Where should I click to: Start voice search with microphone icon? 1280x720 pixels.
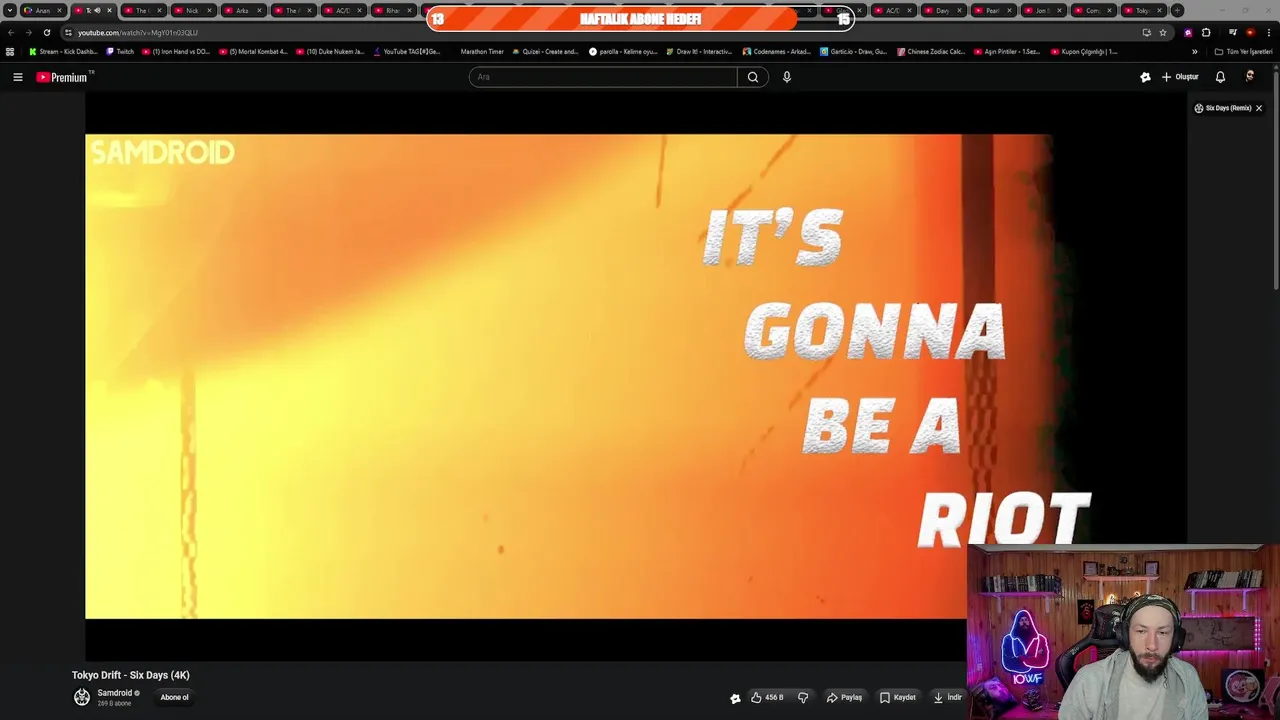[787, 77]
